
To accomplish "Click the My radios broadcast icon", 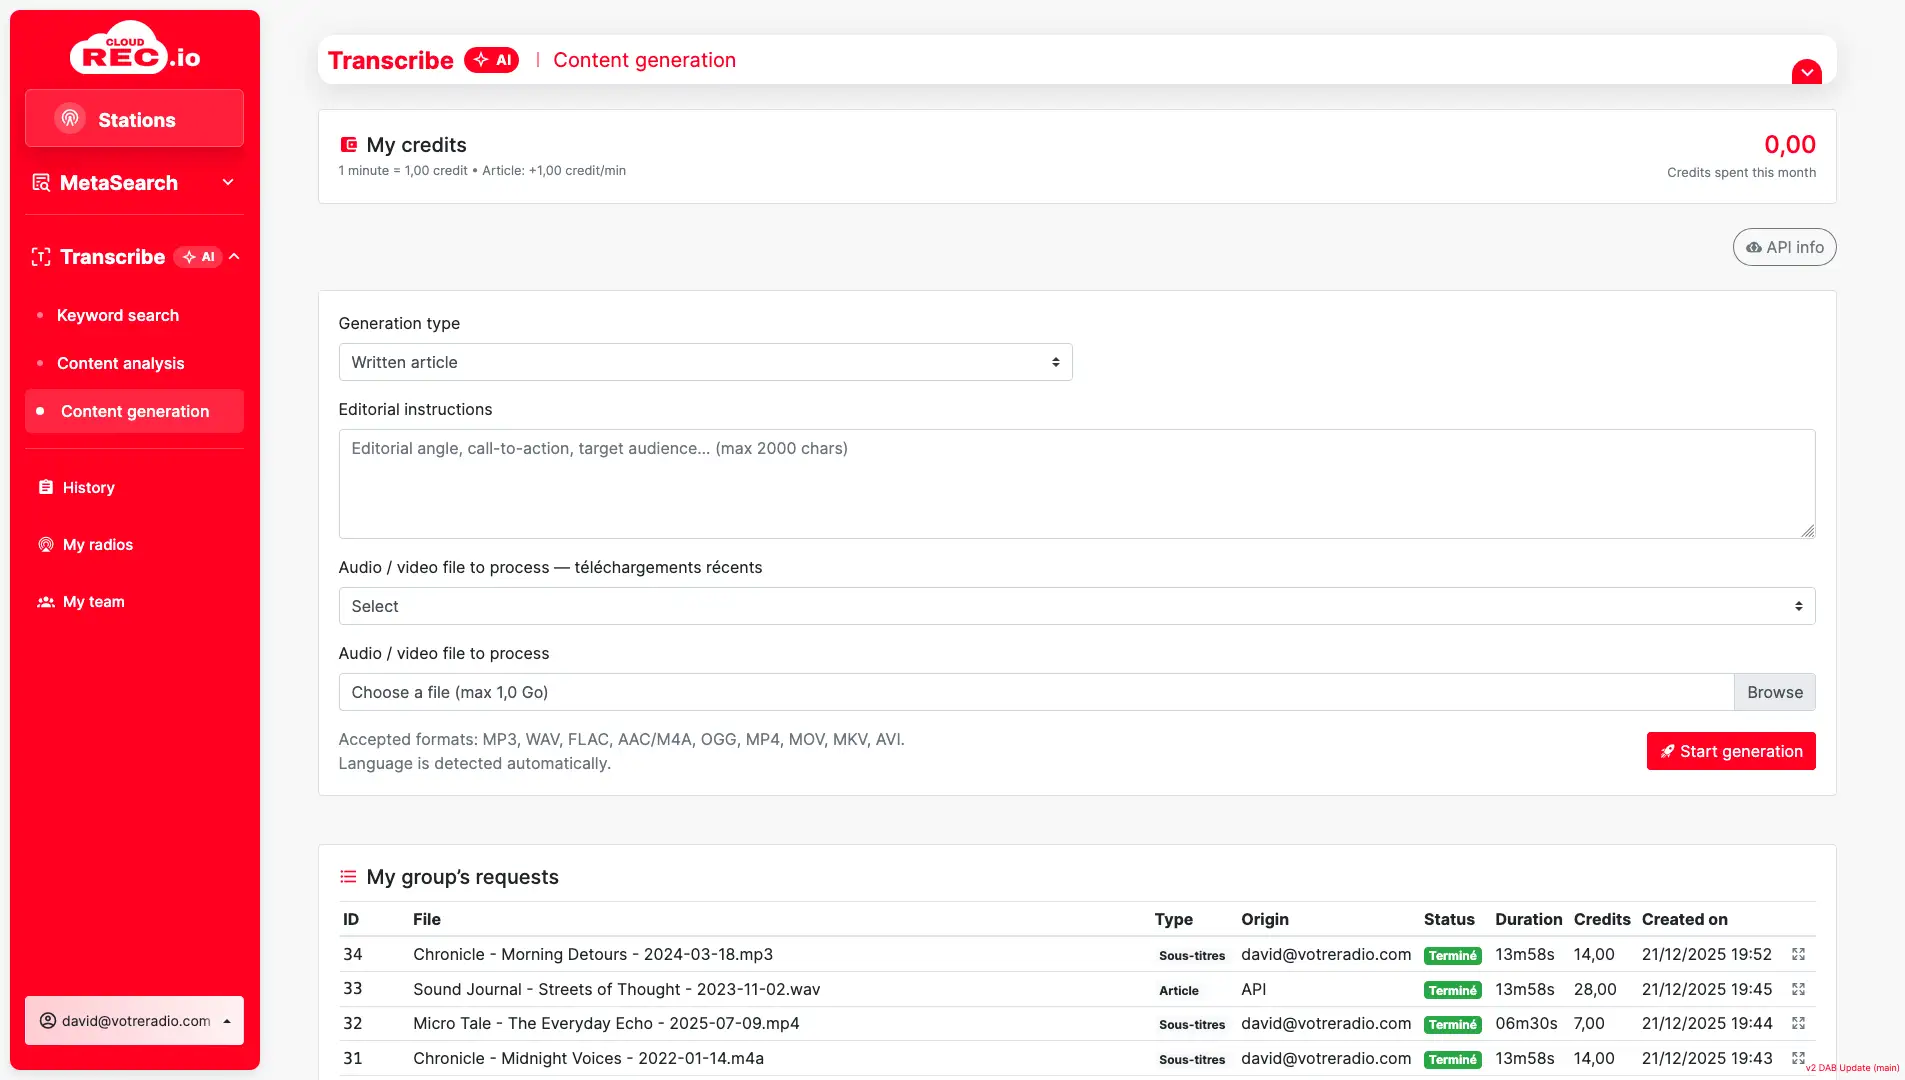I will [46, 544].
